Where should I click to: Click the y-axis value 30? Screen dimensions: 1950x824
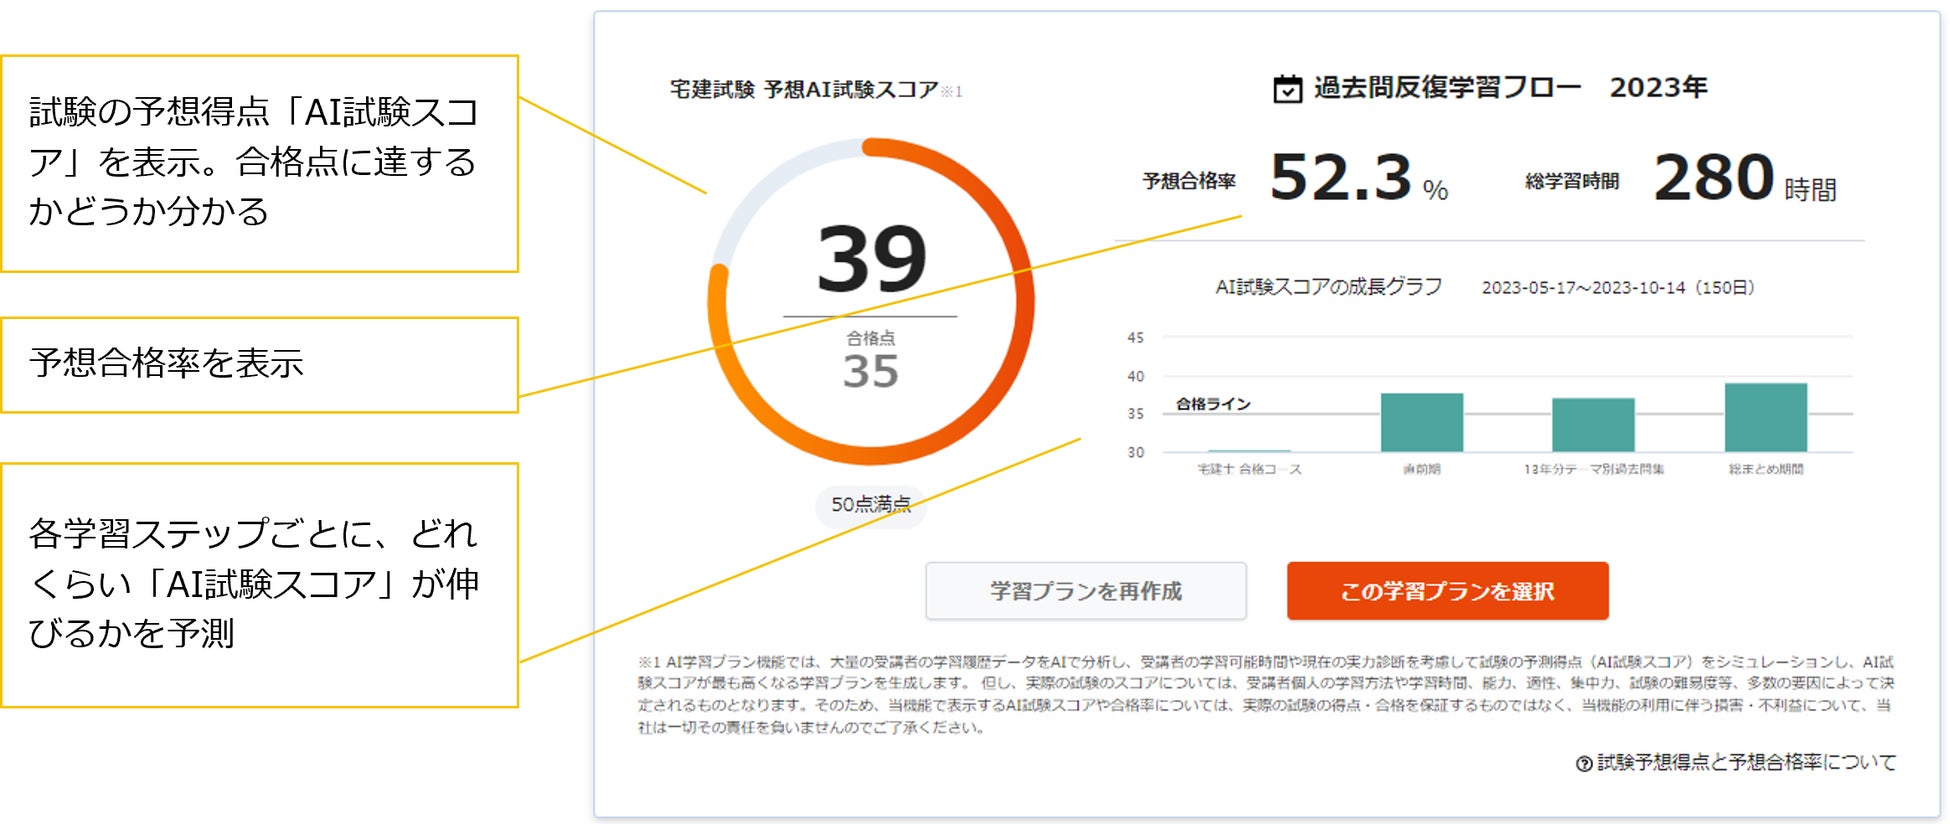click(x=1136, y=452)
